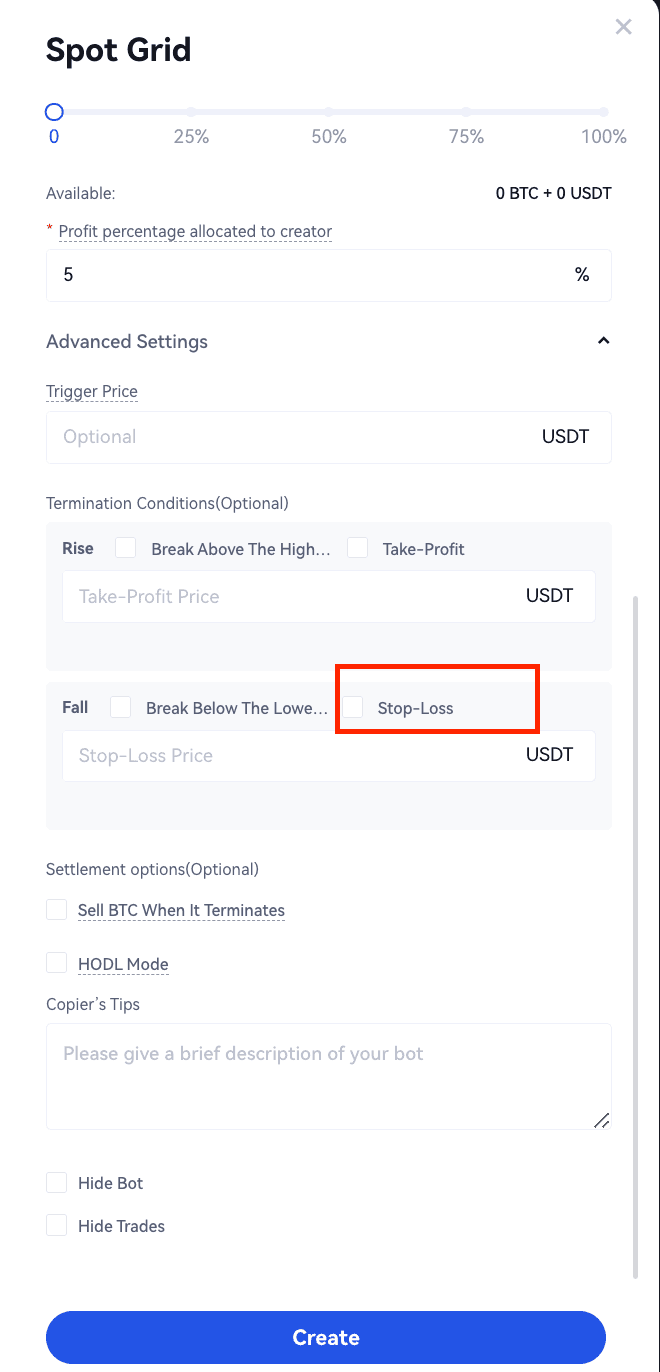Check the Take-Profit checkbox
The width and height of the screenshot is (660, 1372).
358,548
